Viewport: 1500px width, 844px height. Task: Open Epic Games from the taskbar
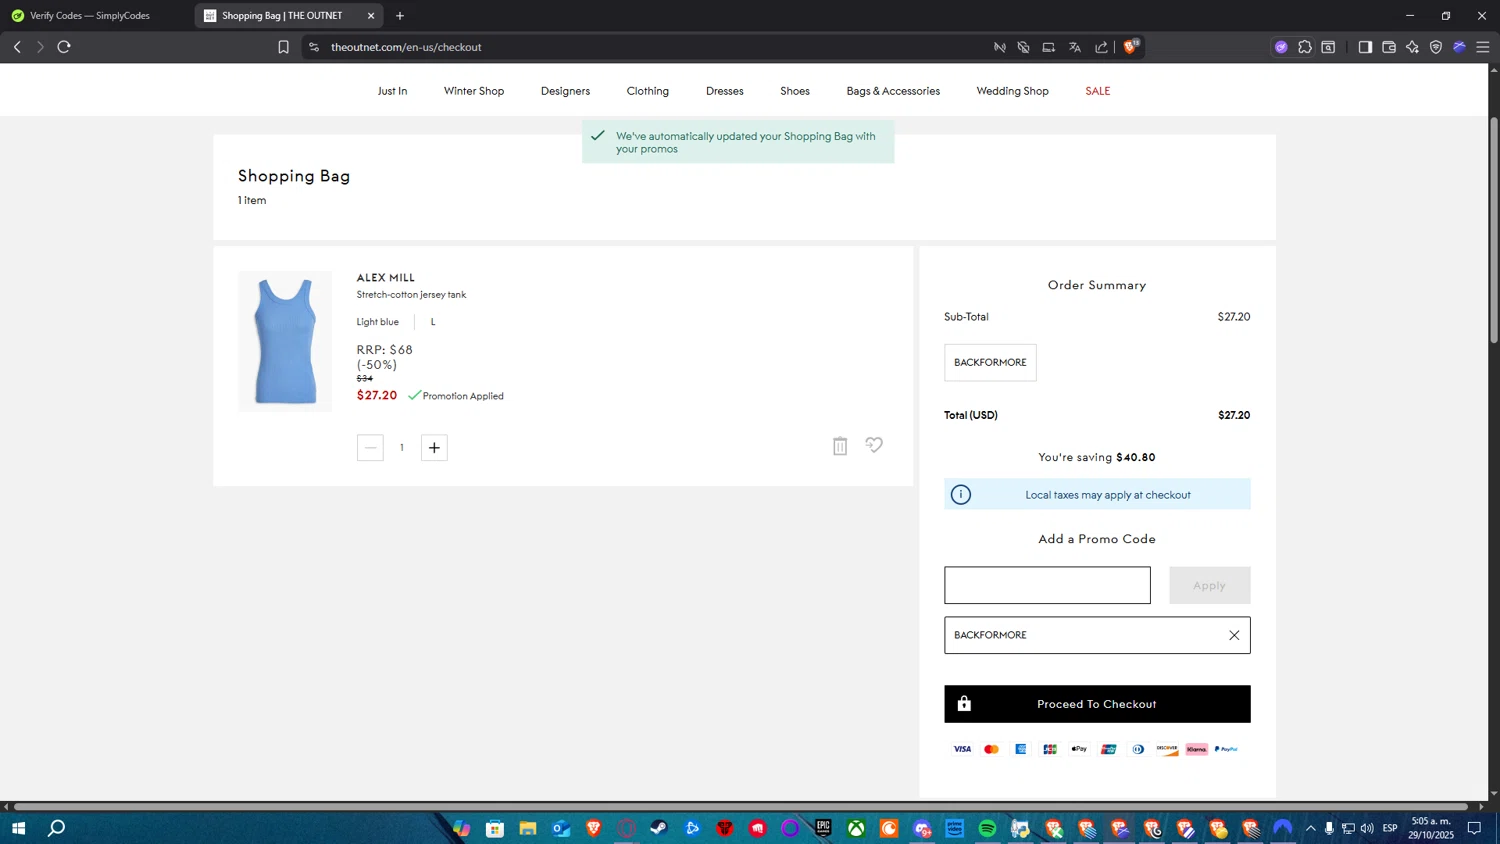(823, 828)
